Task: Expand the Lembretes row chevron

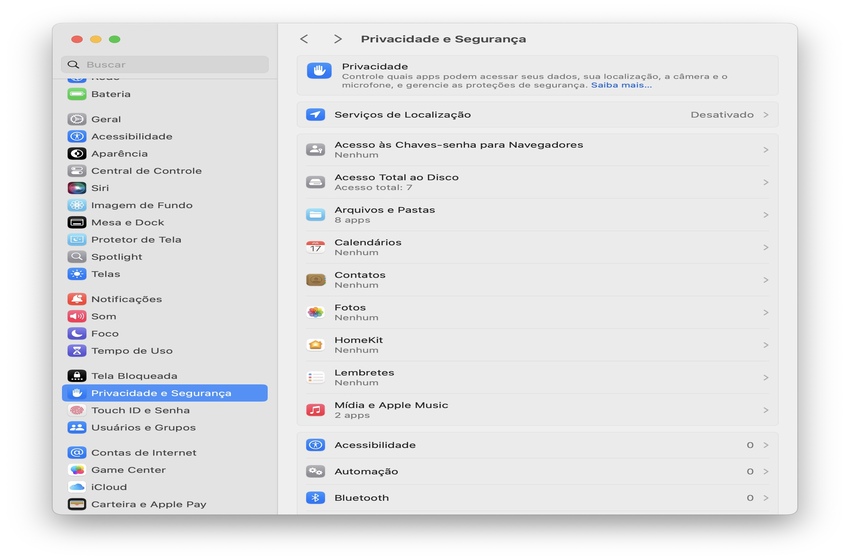Action: coord(766,377)
